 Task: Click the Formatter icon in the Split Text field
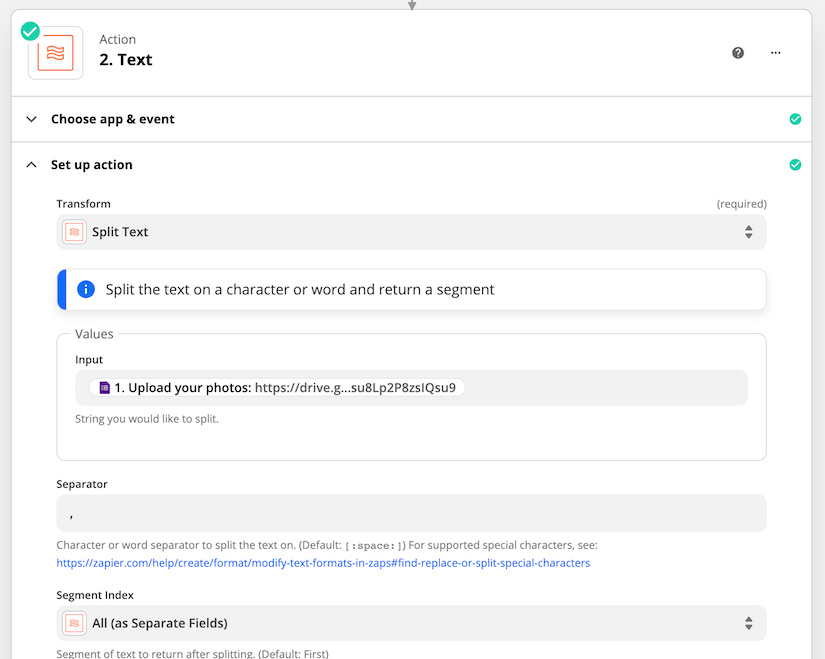(x=74, y=232)
